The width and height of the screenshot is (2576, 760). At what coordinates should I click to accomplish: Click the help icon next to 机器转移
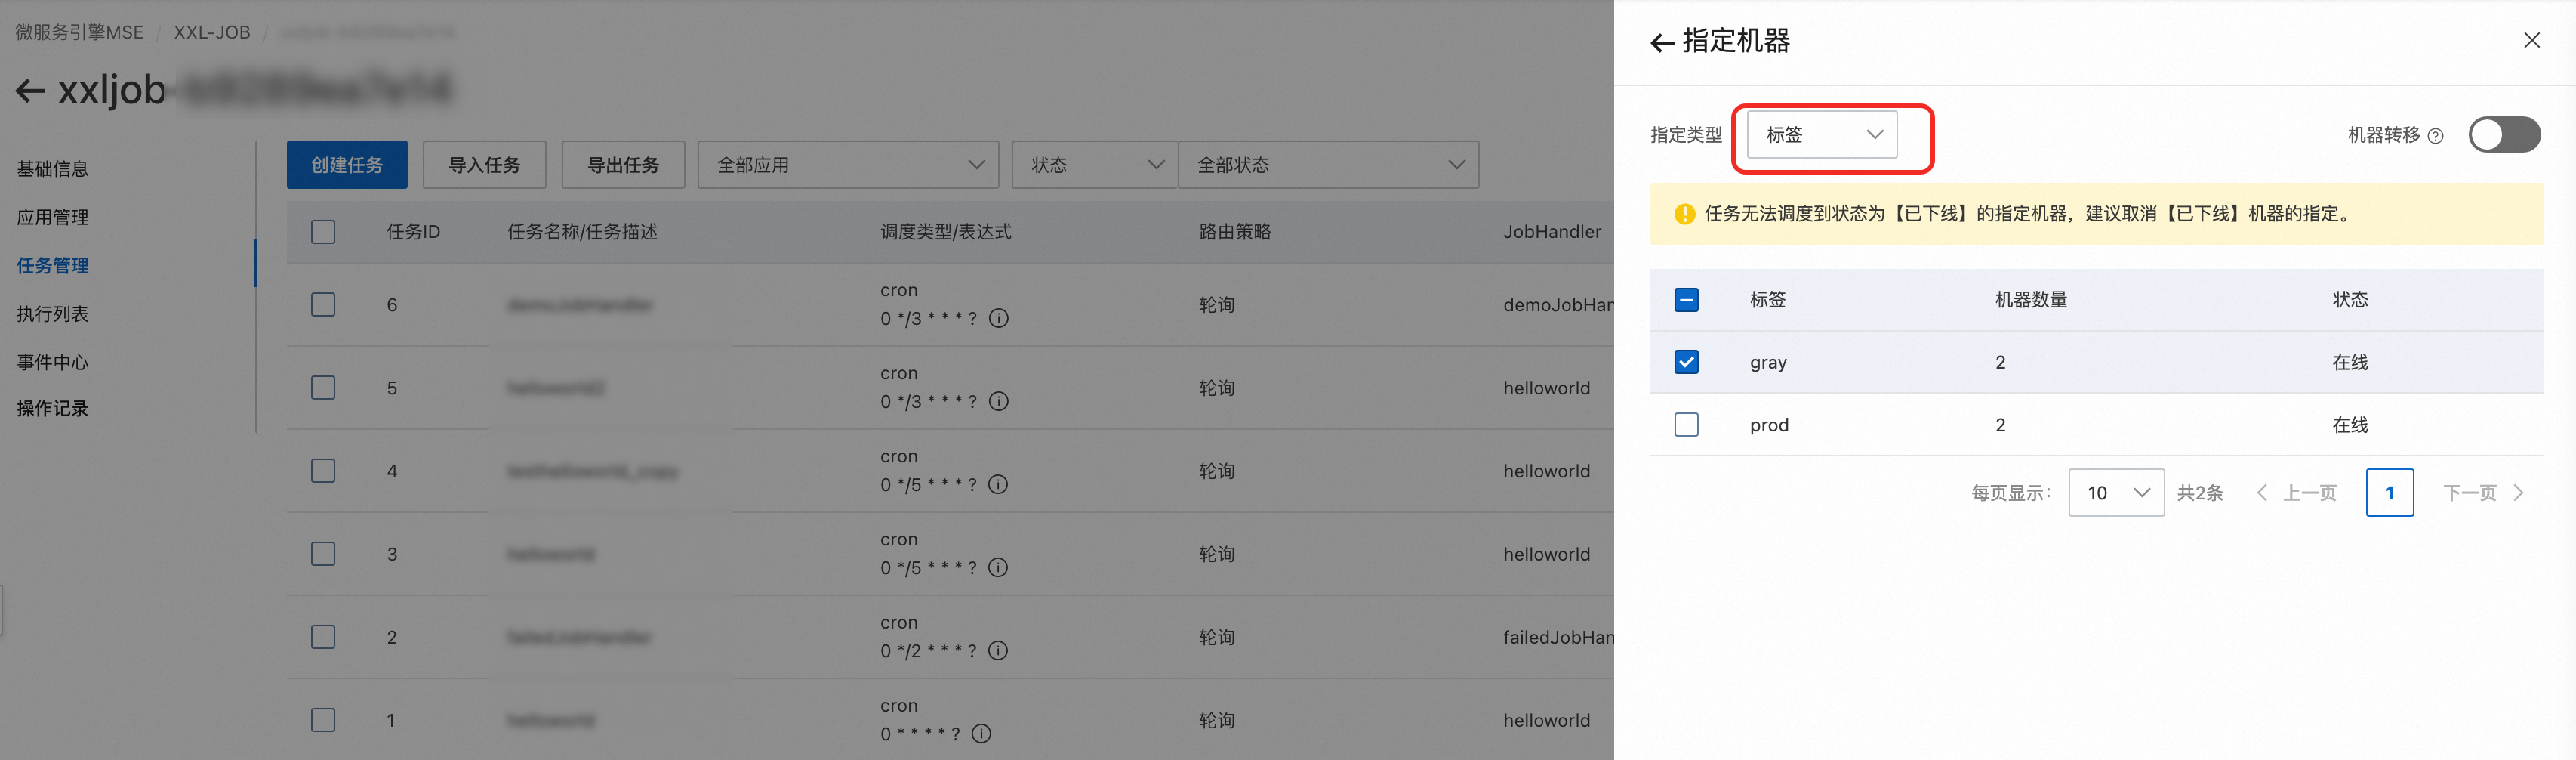[2435, 136]
